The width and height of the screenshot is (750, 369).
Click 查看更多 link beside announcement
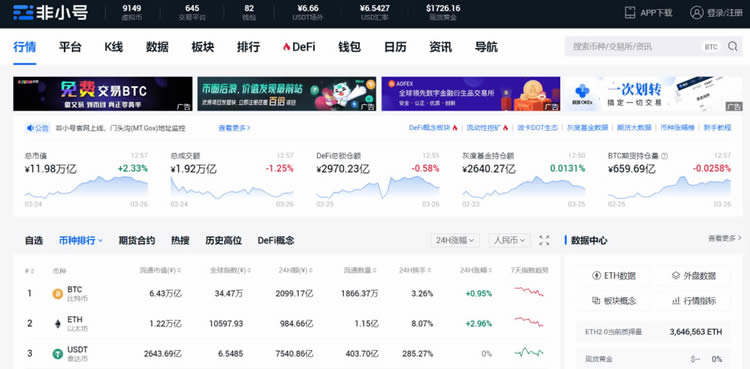point(234,128)
